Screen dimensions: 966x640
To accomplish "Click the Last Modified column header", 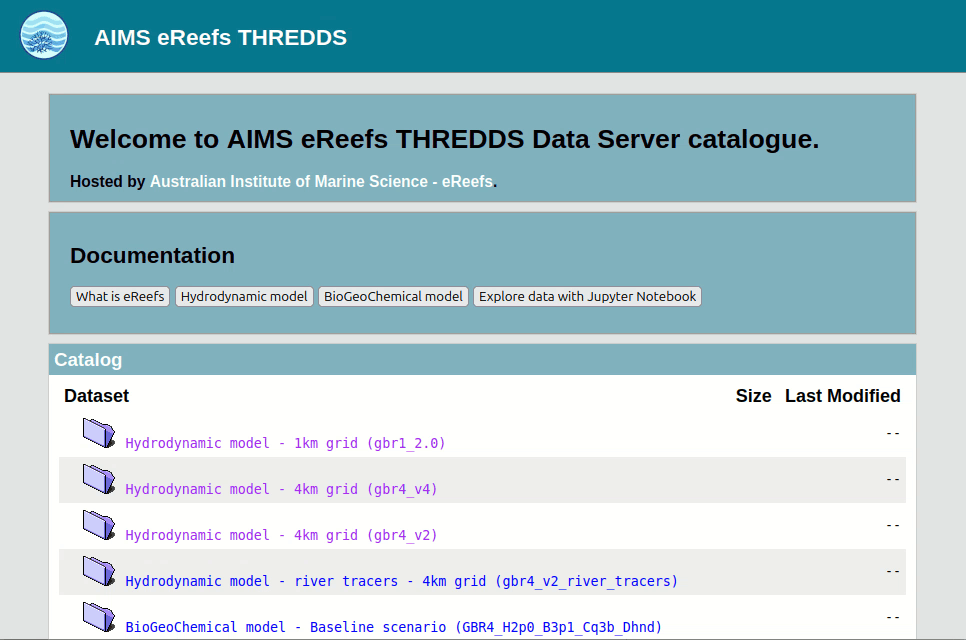I will tap(842, 396).
